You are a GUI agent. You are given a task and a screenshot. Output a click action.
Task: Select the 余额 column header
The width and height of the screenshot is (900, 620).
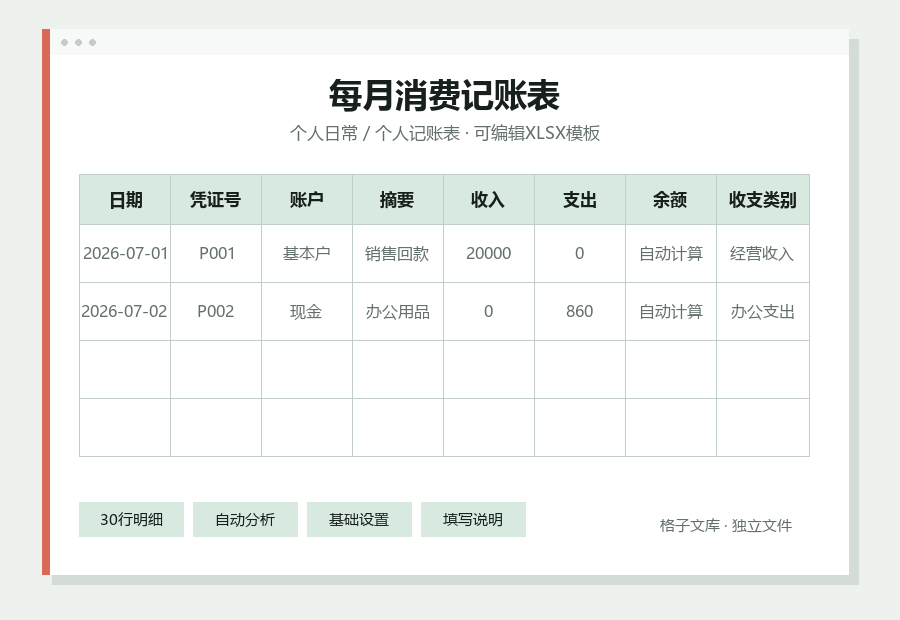[x=671, y=200]
